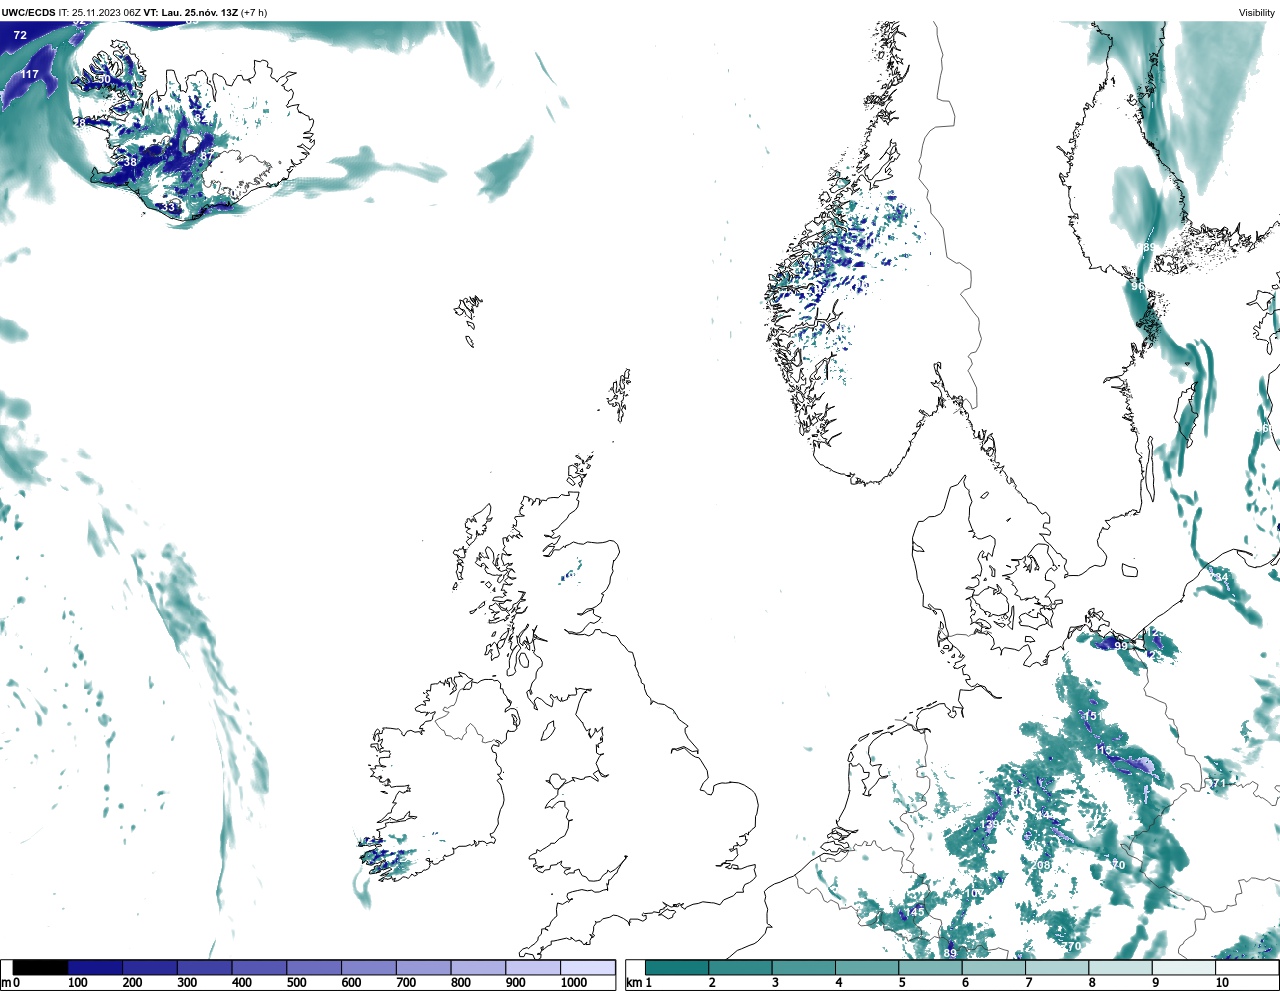
Task: Click the '270' visibility value on map
Action: pyautogui.click(x=1072, y=946)
